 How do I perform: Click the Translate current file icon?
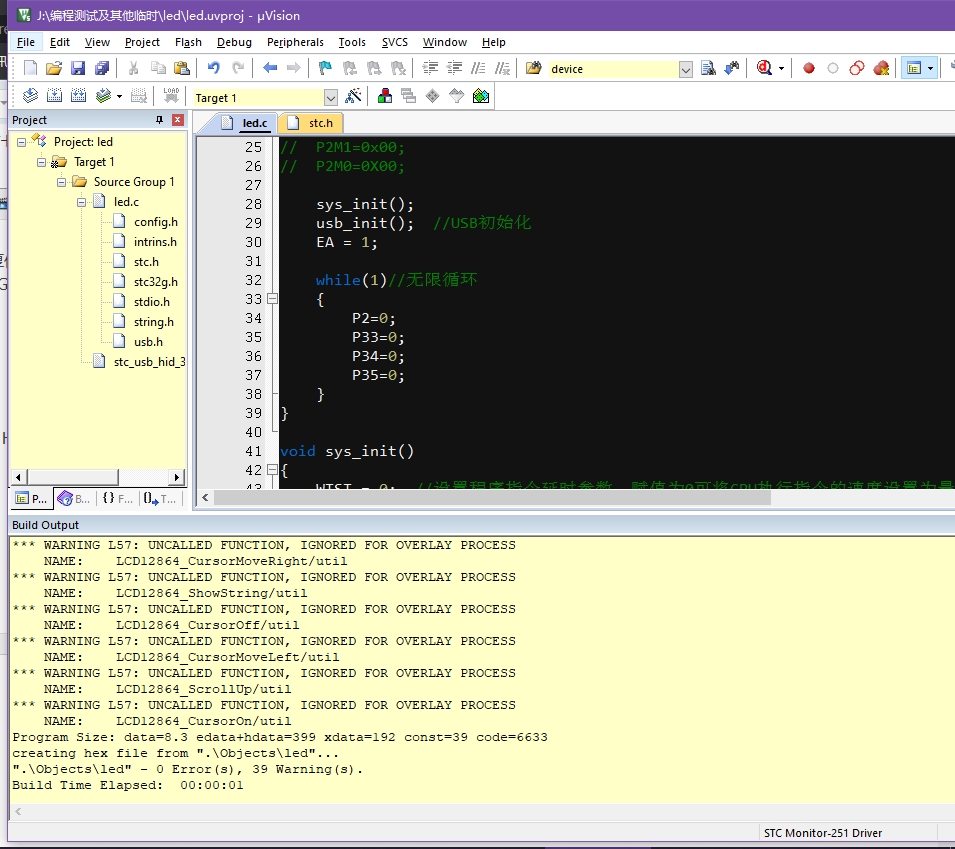(30, 96)
